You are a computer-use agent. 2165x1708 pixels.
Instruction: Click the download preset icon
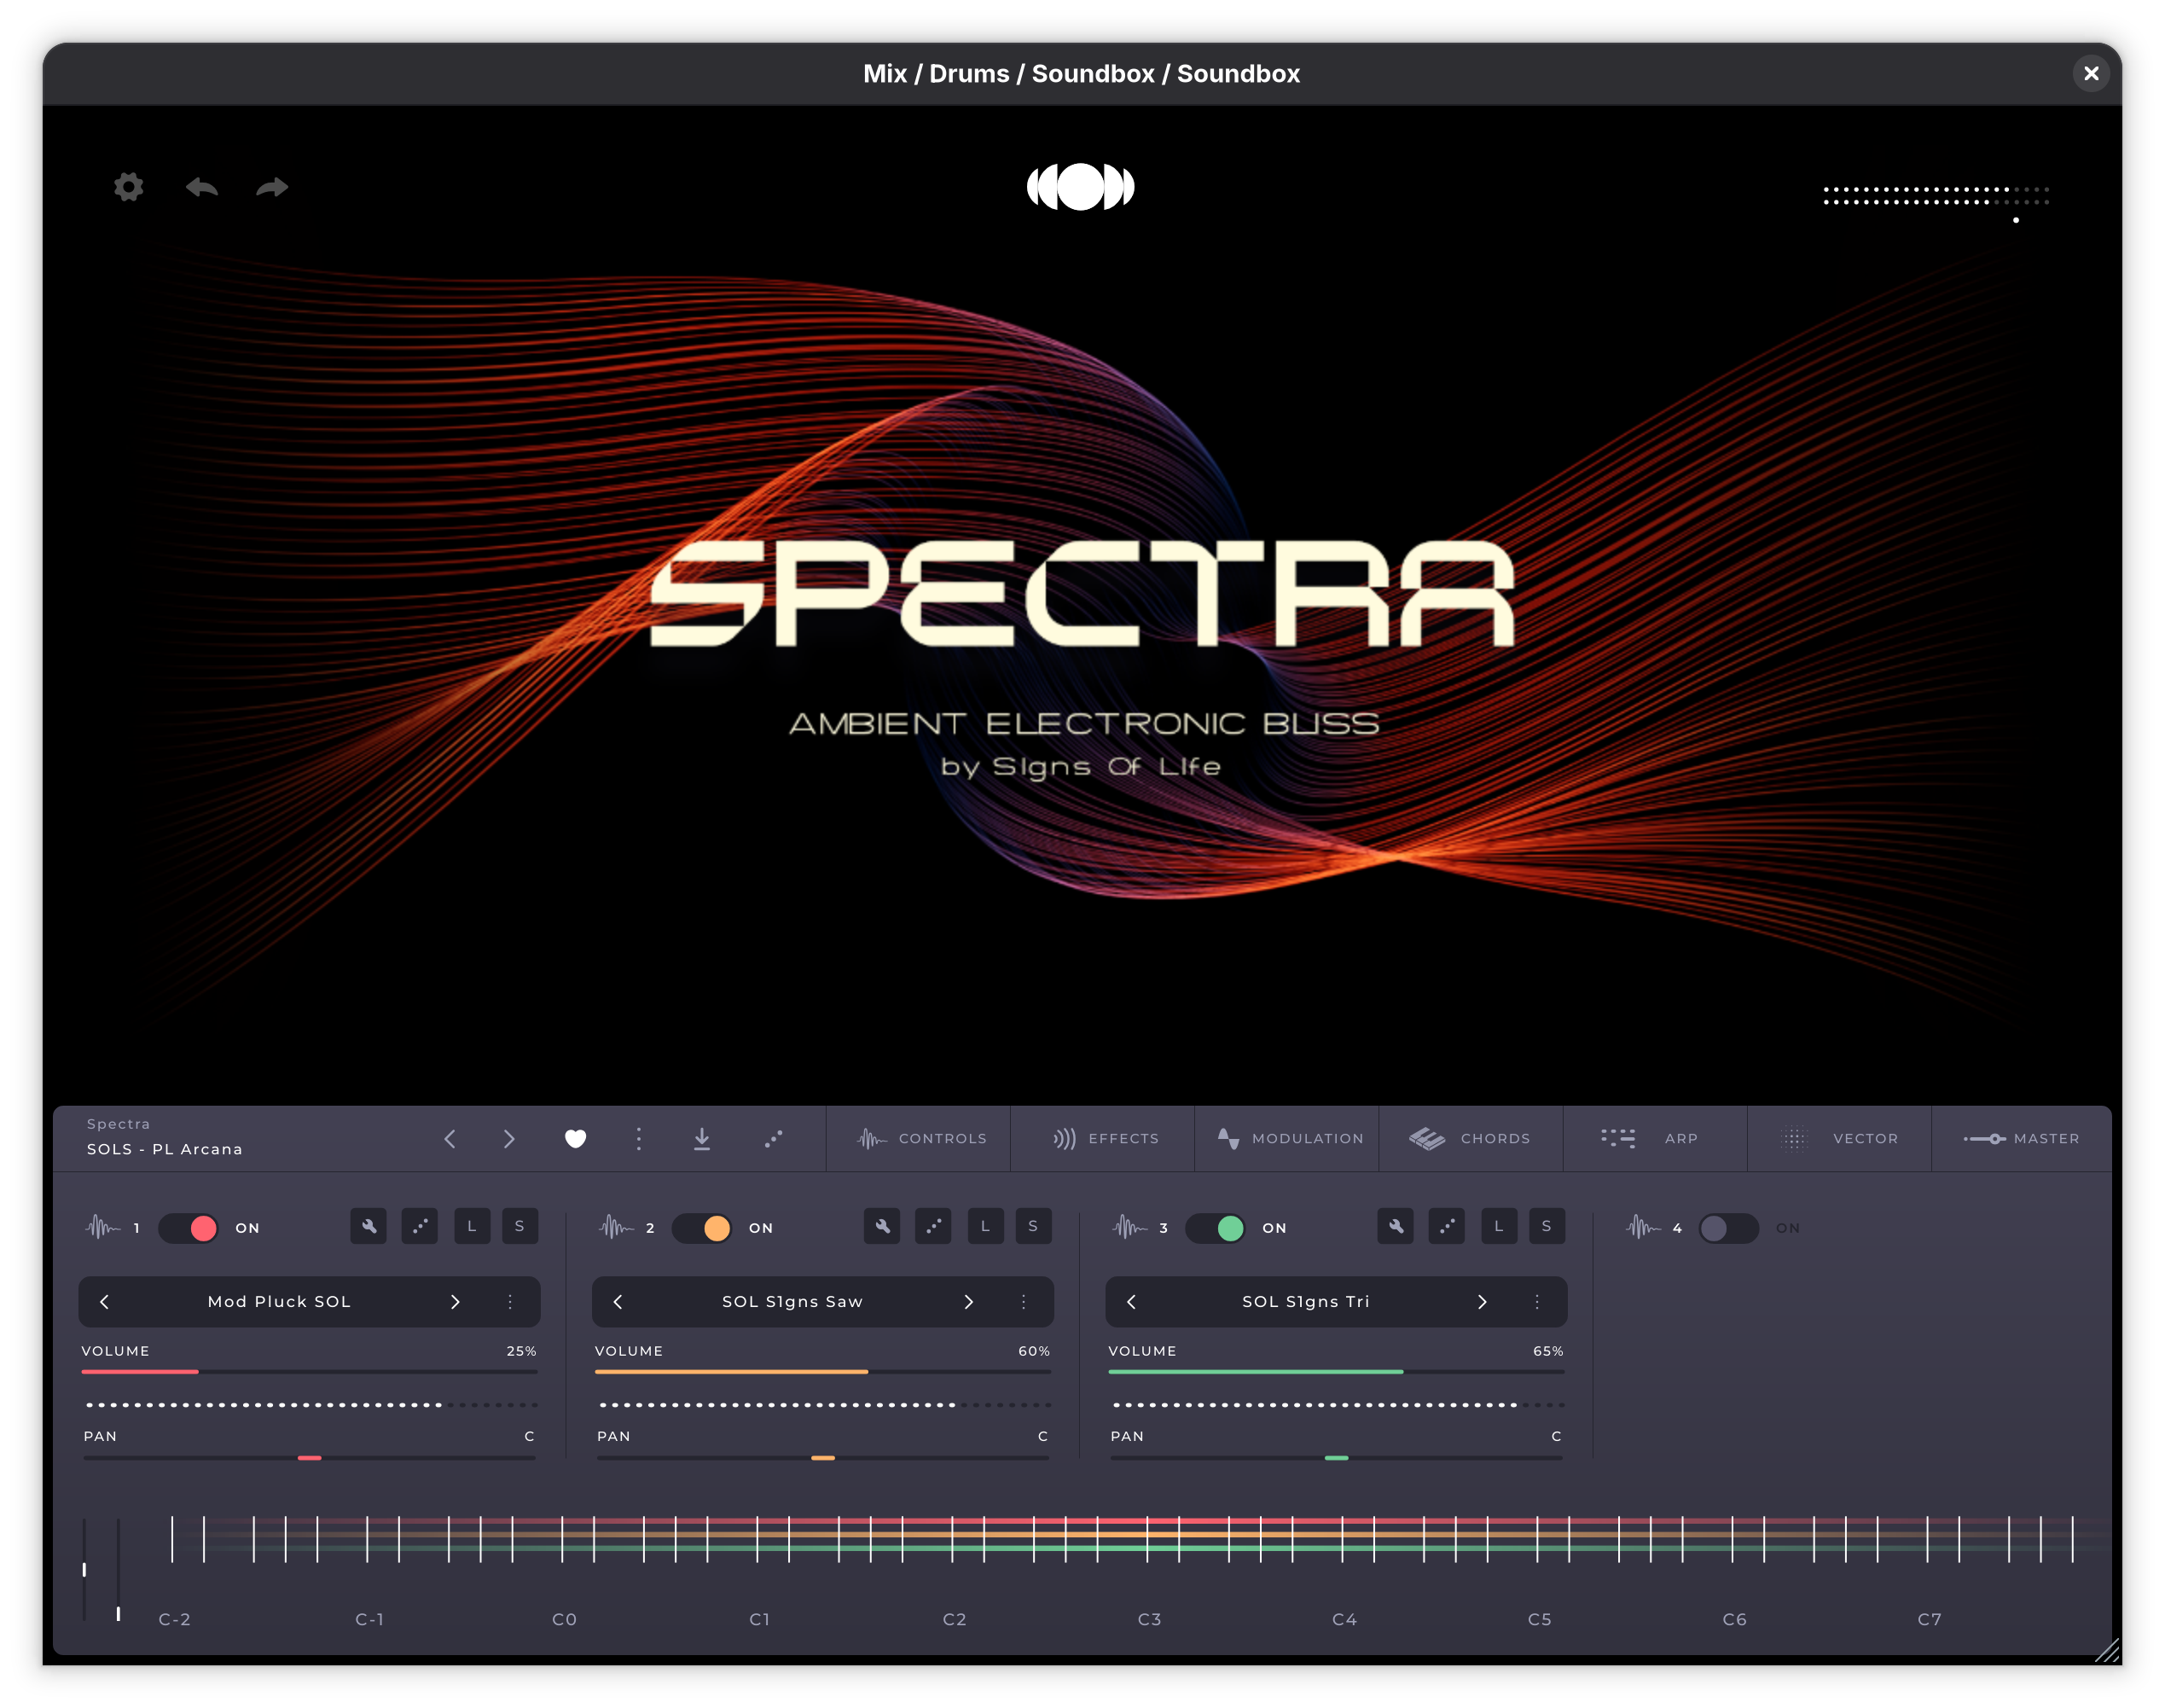pyautogui.click(x=702, y=1138)
